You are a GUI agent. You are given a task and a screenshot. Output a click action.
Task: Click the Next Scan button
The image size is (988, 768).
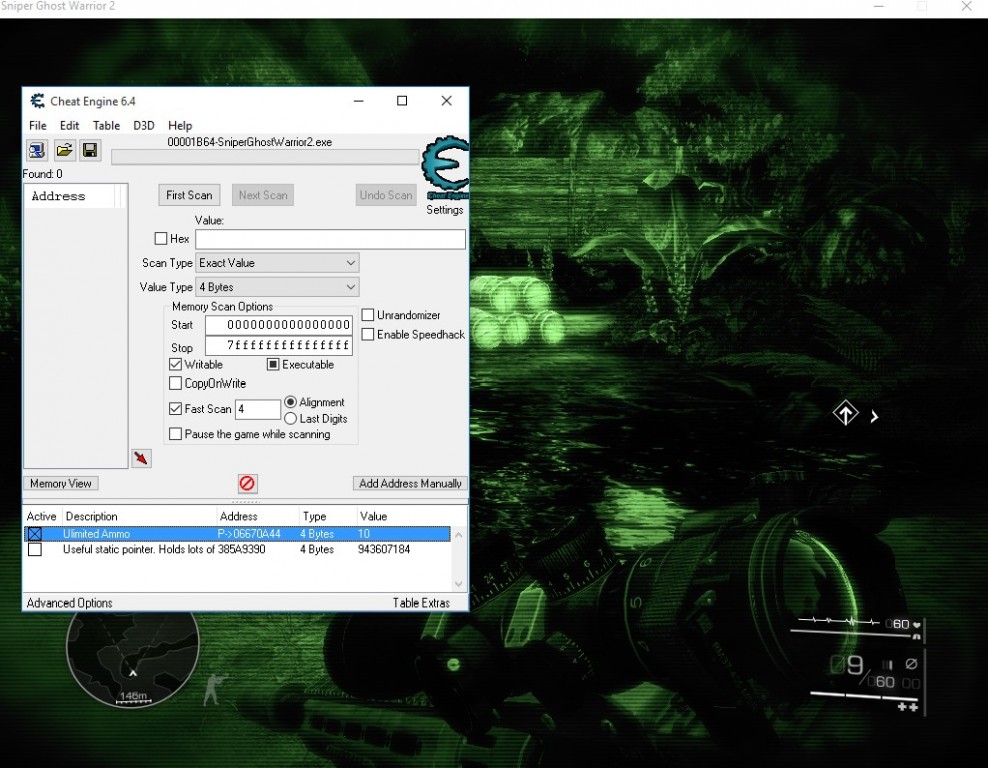[263, 195]
